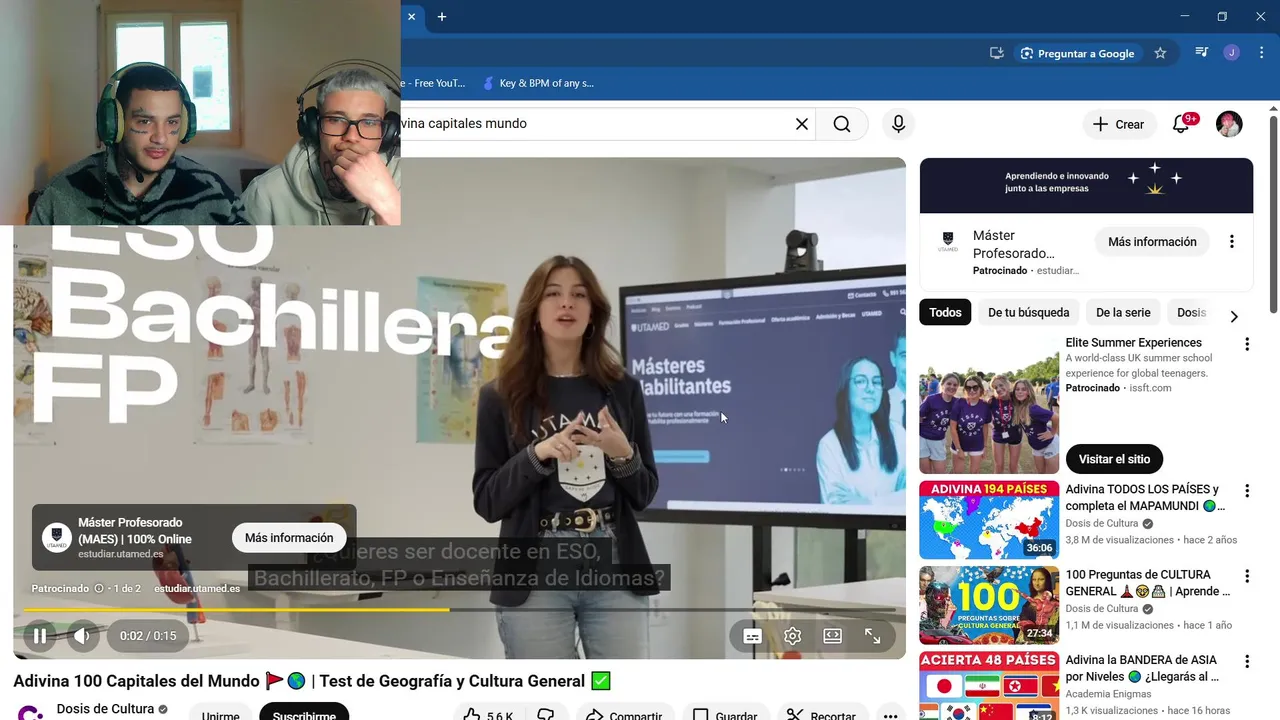The height and width of the screenshot is (720, 1280).
Task: Open the Key & BPM bookmark
Action: pyautogui.click(x=538, y=83)
